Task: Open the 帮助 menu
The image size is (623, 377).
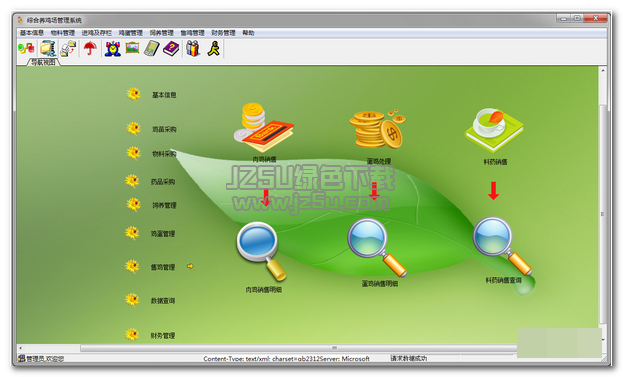Action: 248,33
